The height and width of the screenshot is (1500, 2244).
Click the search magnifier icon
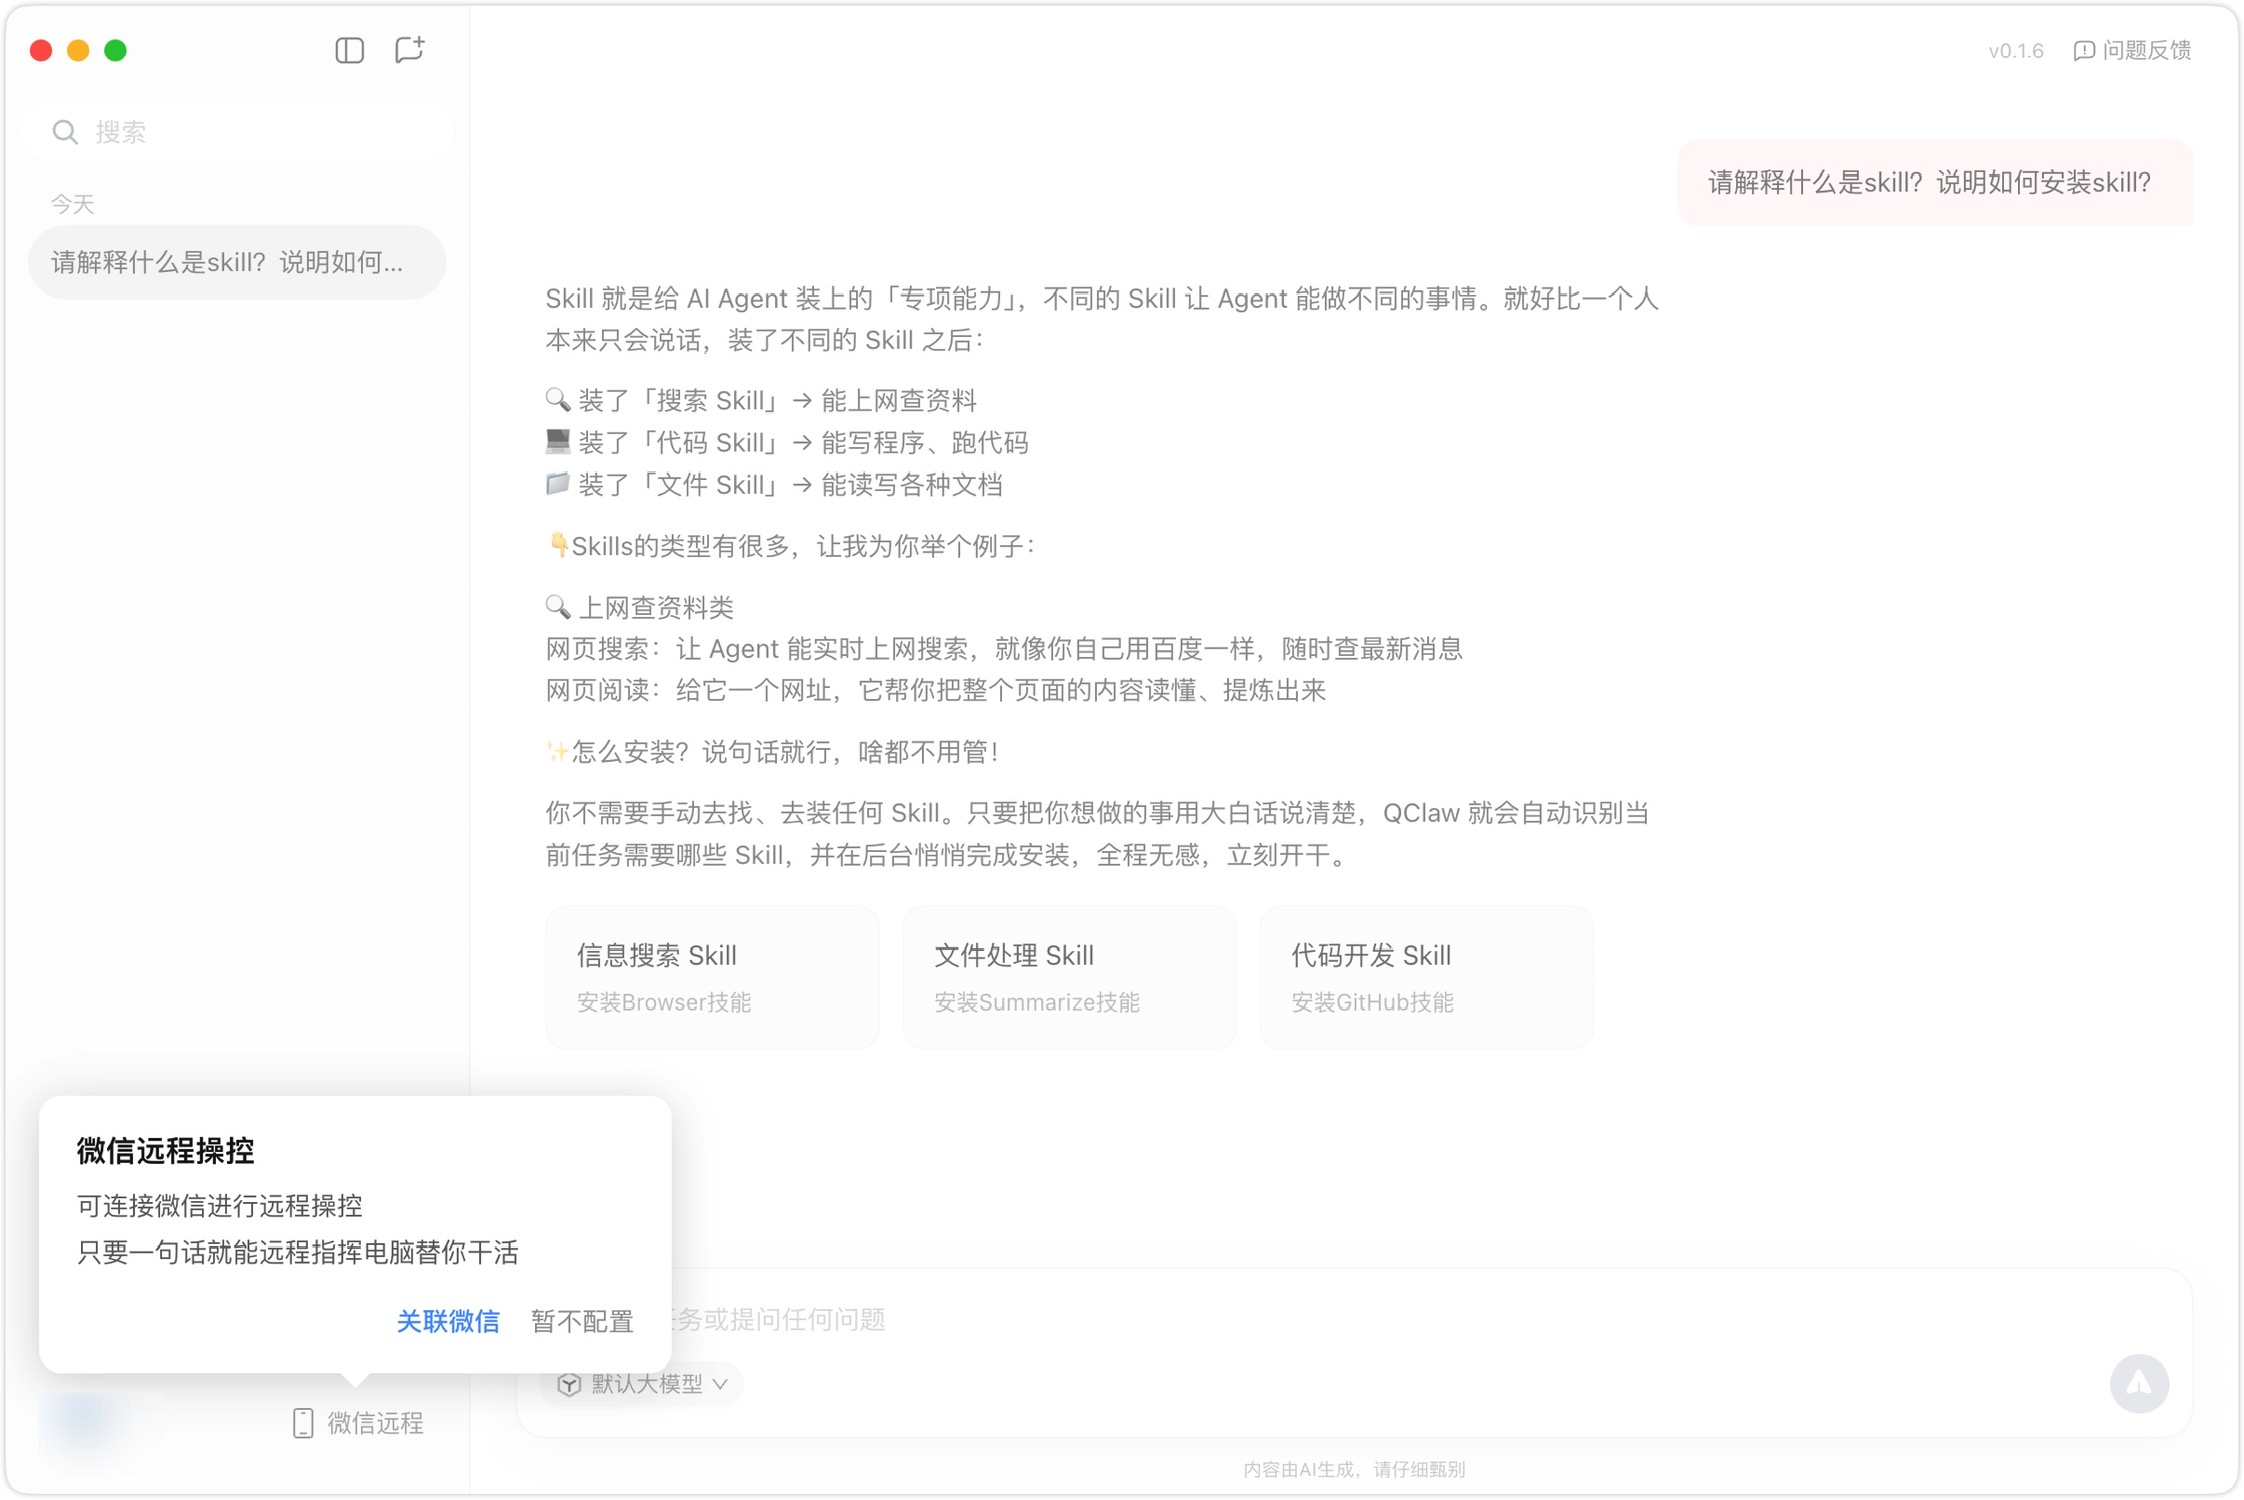coord(66,132)
